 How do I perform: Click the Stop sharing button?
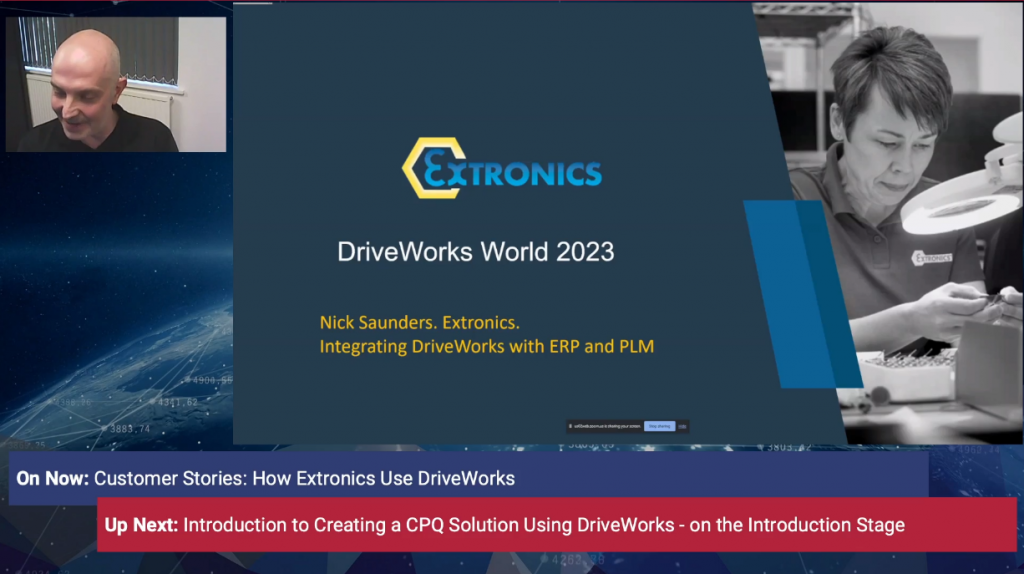pyautogui.click(x=659, y=426)
